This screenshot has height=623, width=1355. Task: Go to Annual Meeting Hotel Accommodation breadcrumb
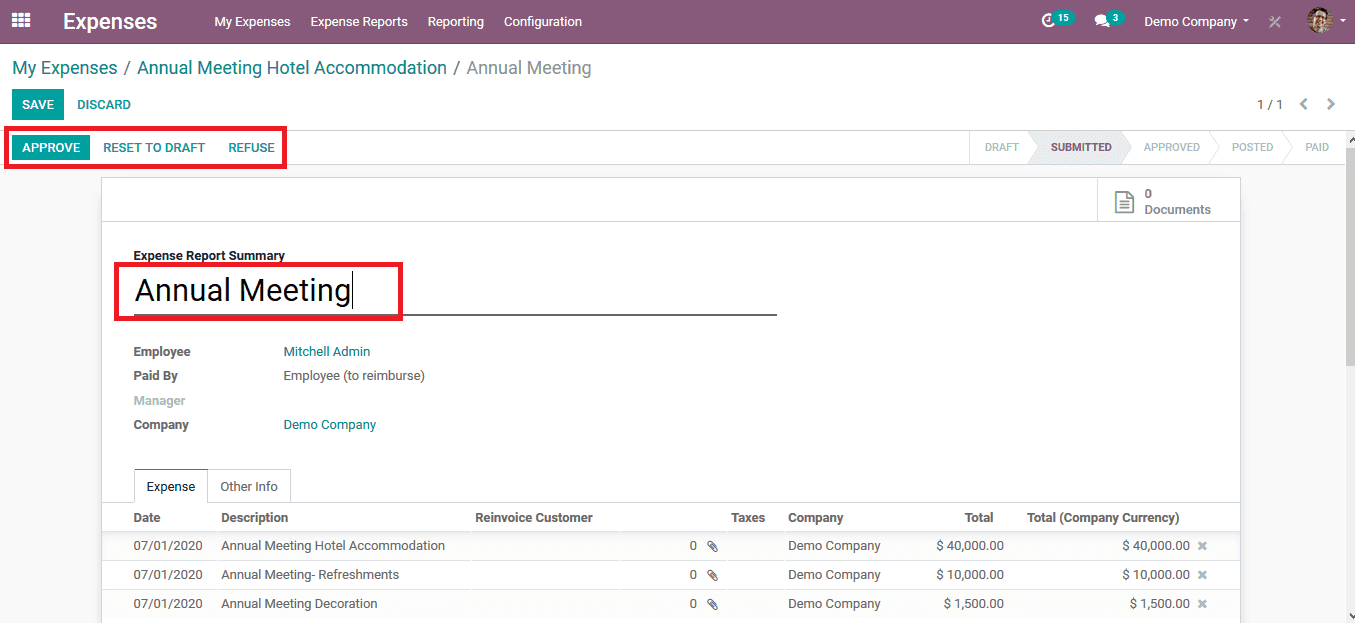tap(292, 68)
